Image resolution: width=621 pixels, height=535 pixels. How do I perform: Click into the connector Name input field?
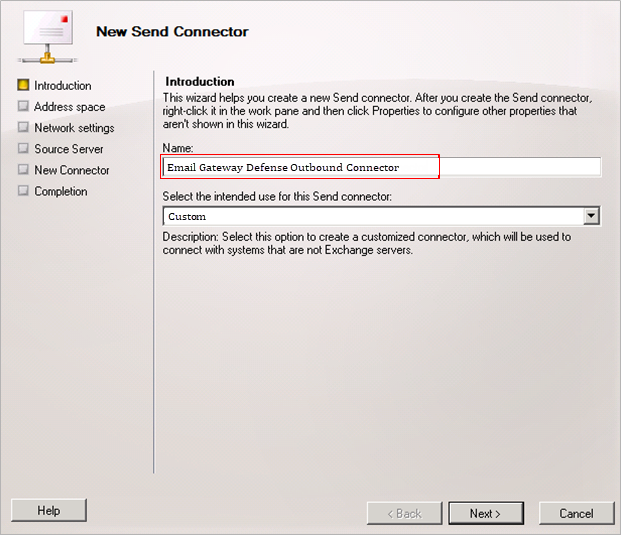tap(381, 167)
